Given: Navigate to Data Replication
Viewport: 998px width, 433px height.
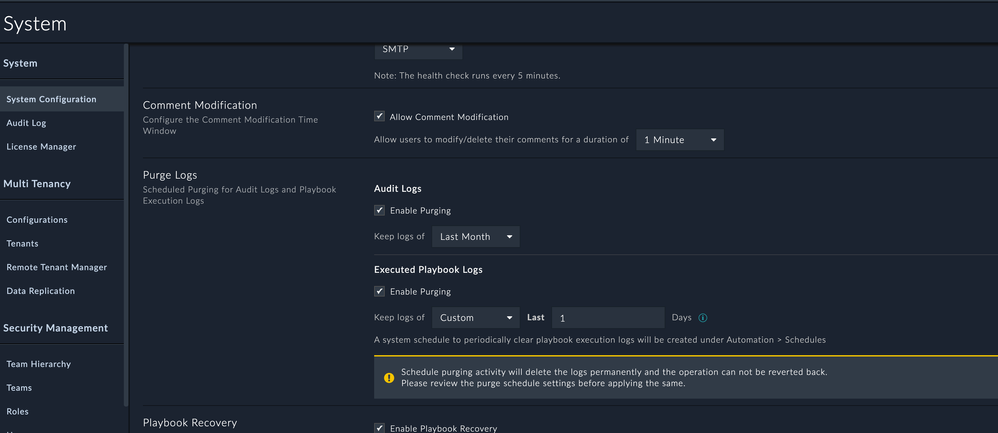Looking at the screenshot, I should pyautogui.click(x=40, y=292).
